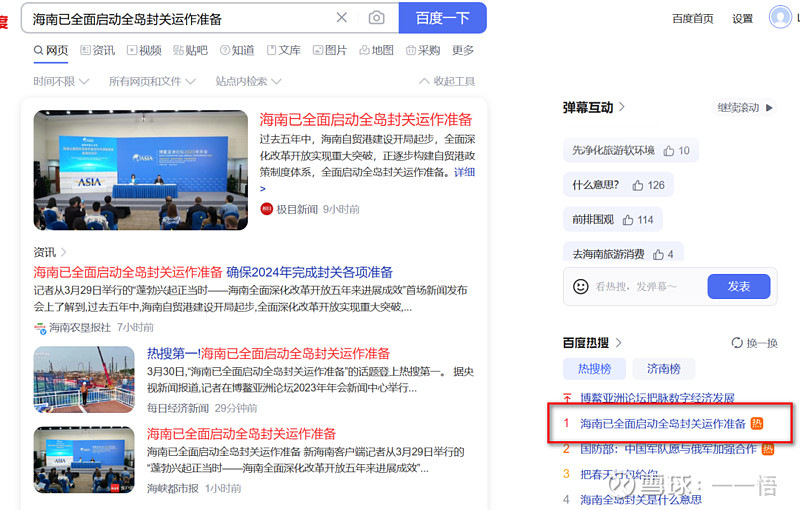Open the 海峡都市报 result thumbnail
The width and height of the screenshot is (800, 510).
84,460
